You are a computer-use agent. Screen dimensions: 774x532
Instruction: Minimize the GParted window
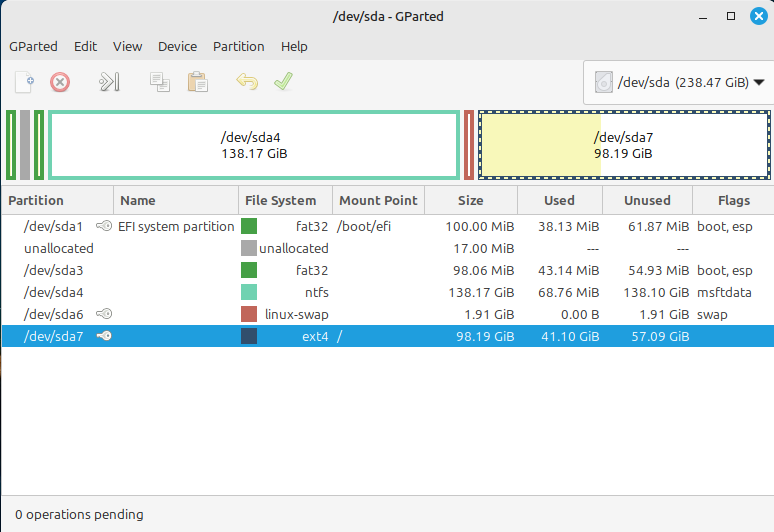coord(703,18)
